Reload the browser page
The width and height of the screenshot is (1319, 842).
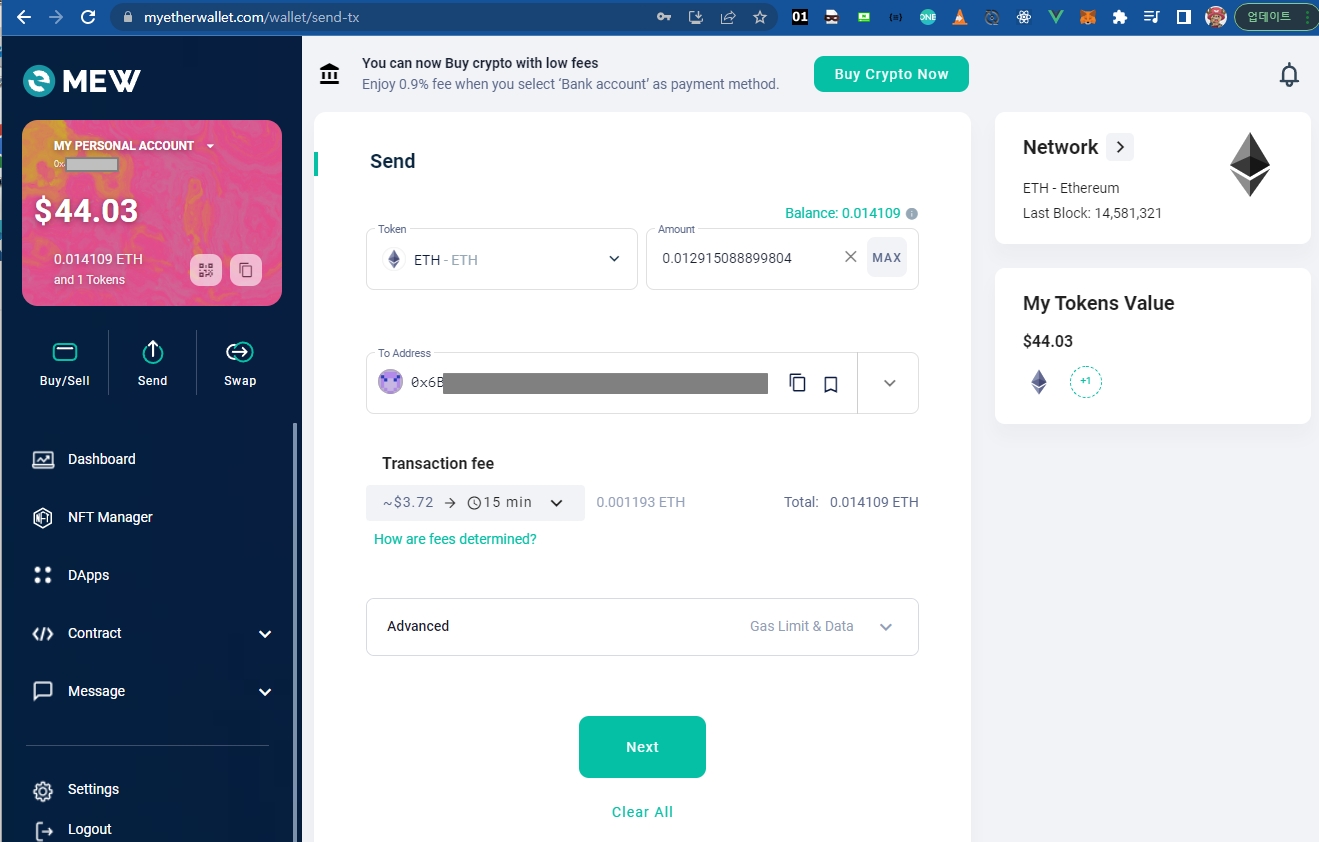(x=88, y=17)
